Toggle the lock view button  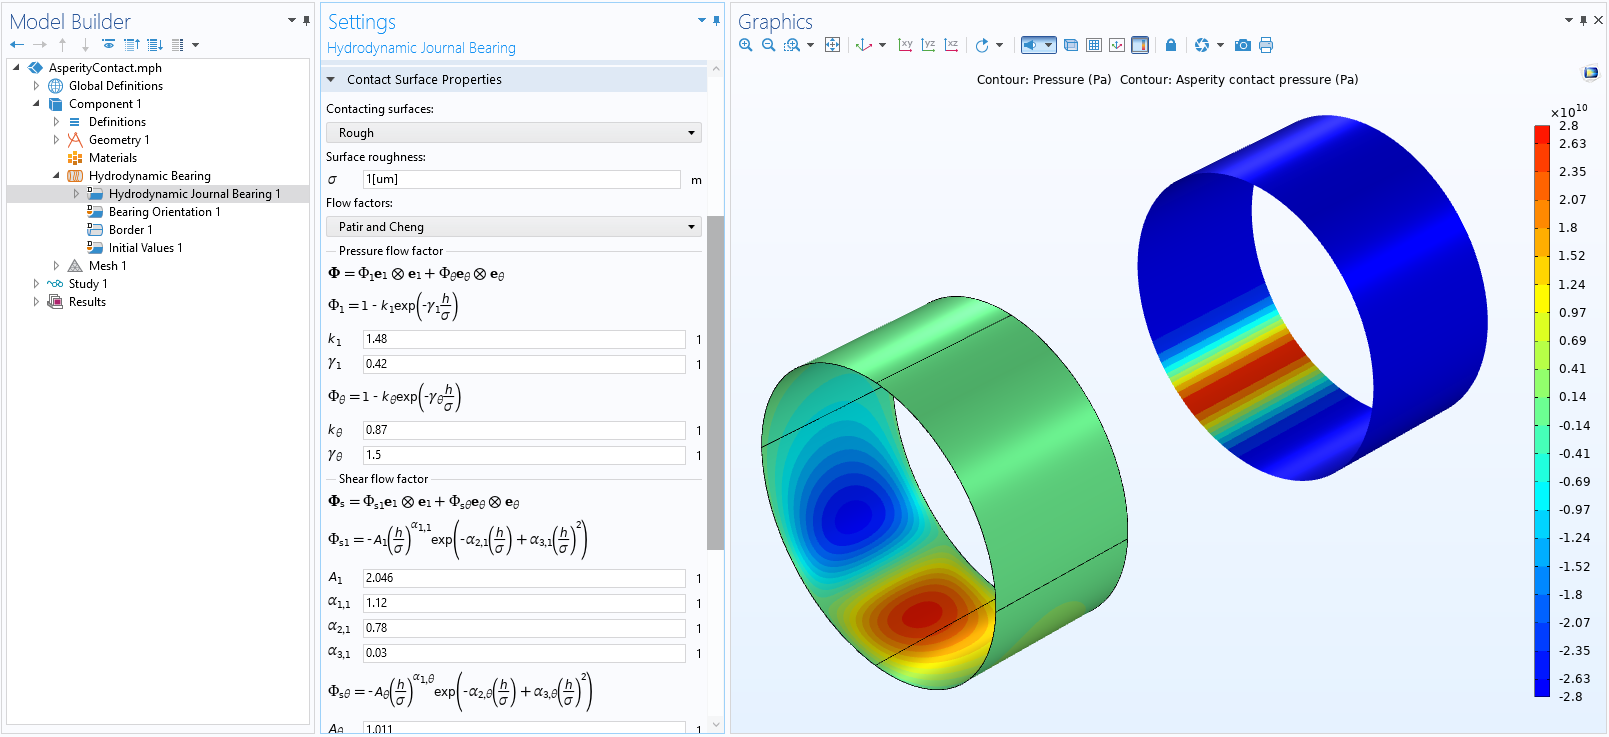[x=1171, y=45]
